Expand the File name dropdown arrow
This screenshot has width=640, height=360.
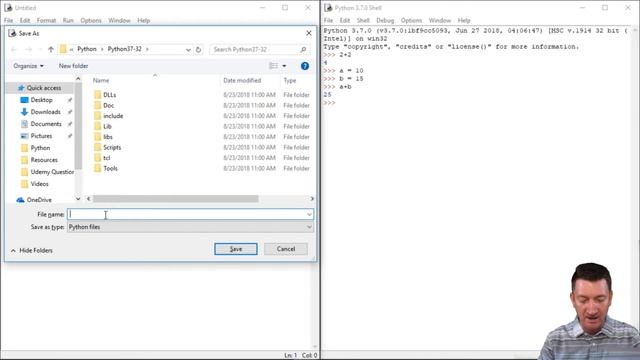tap(309, 214)
